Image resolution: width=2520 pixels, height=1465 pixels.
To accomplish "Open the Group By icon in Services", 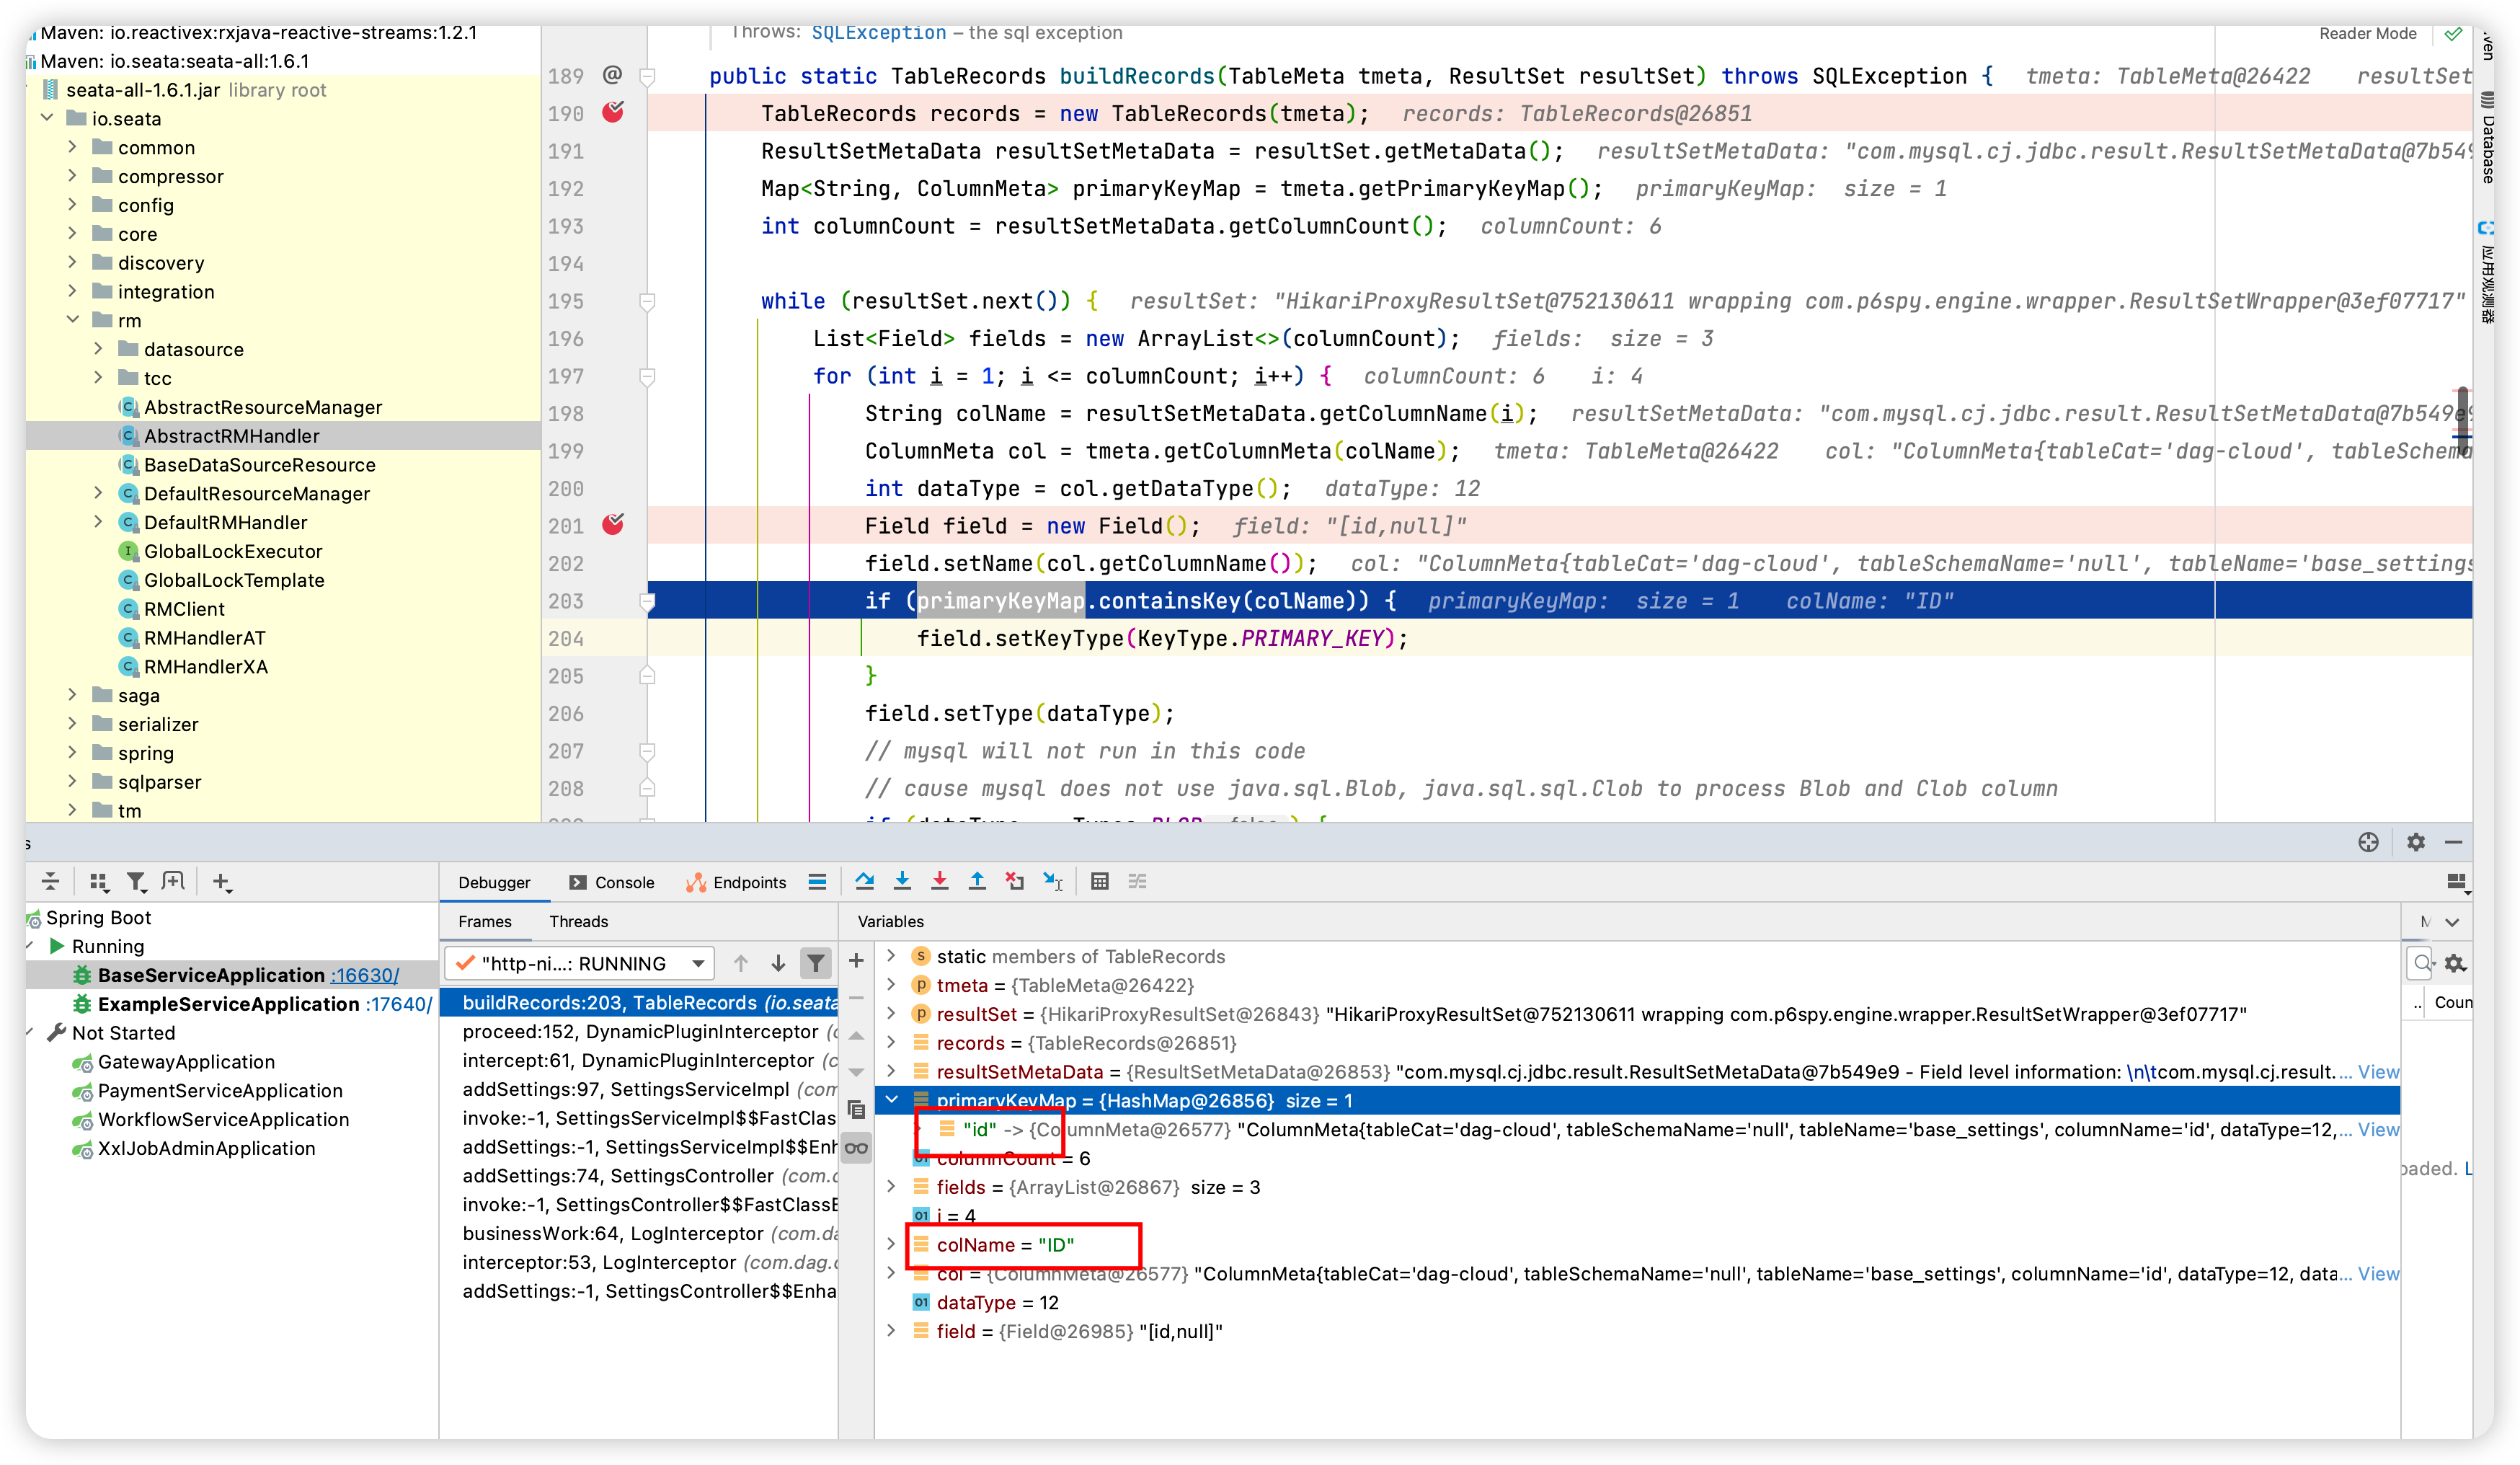I will coord(98,881).
